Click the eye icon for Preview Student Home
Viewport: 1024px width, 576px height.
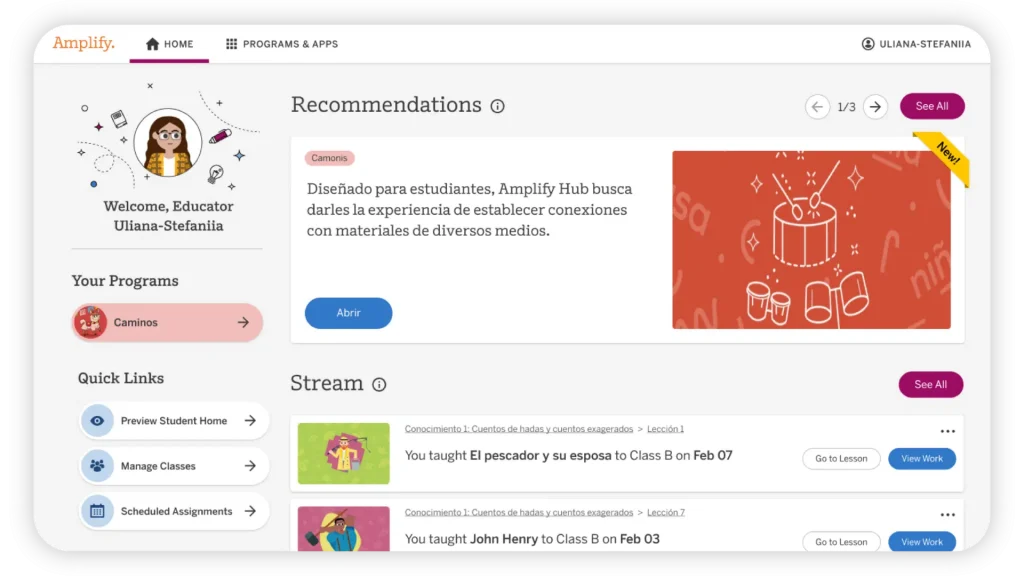97,421
